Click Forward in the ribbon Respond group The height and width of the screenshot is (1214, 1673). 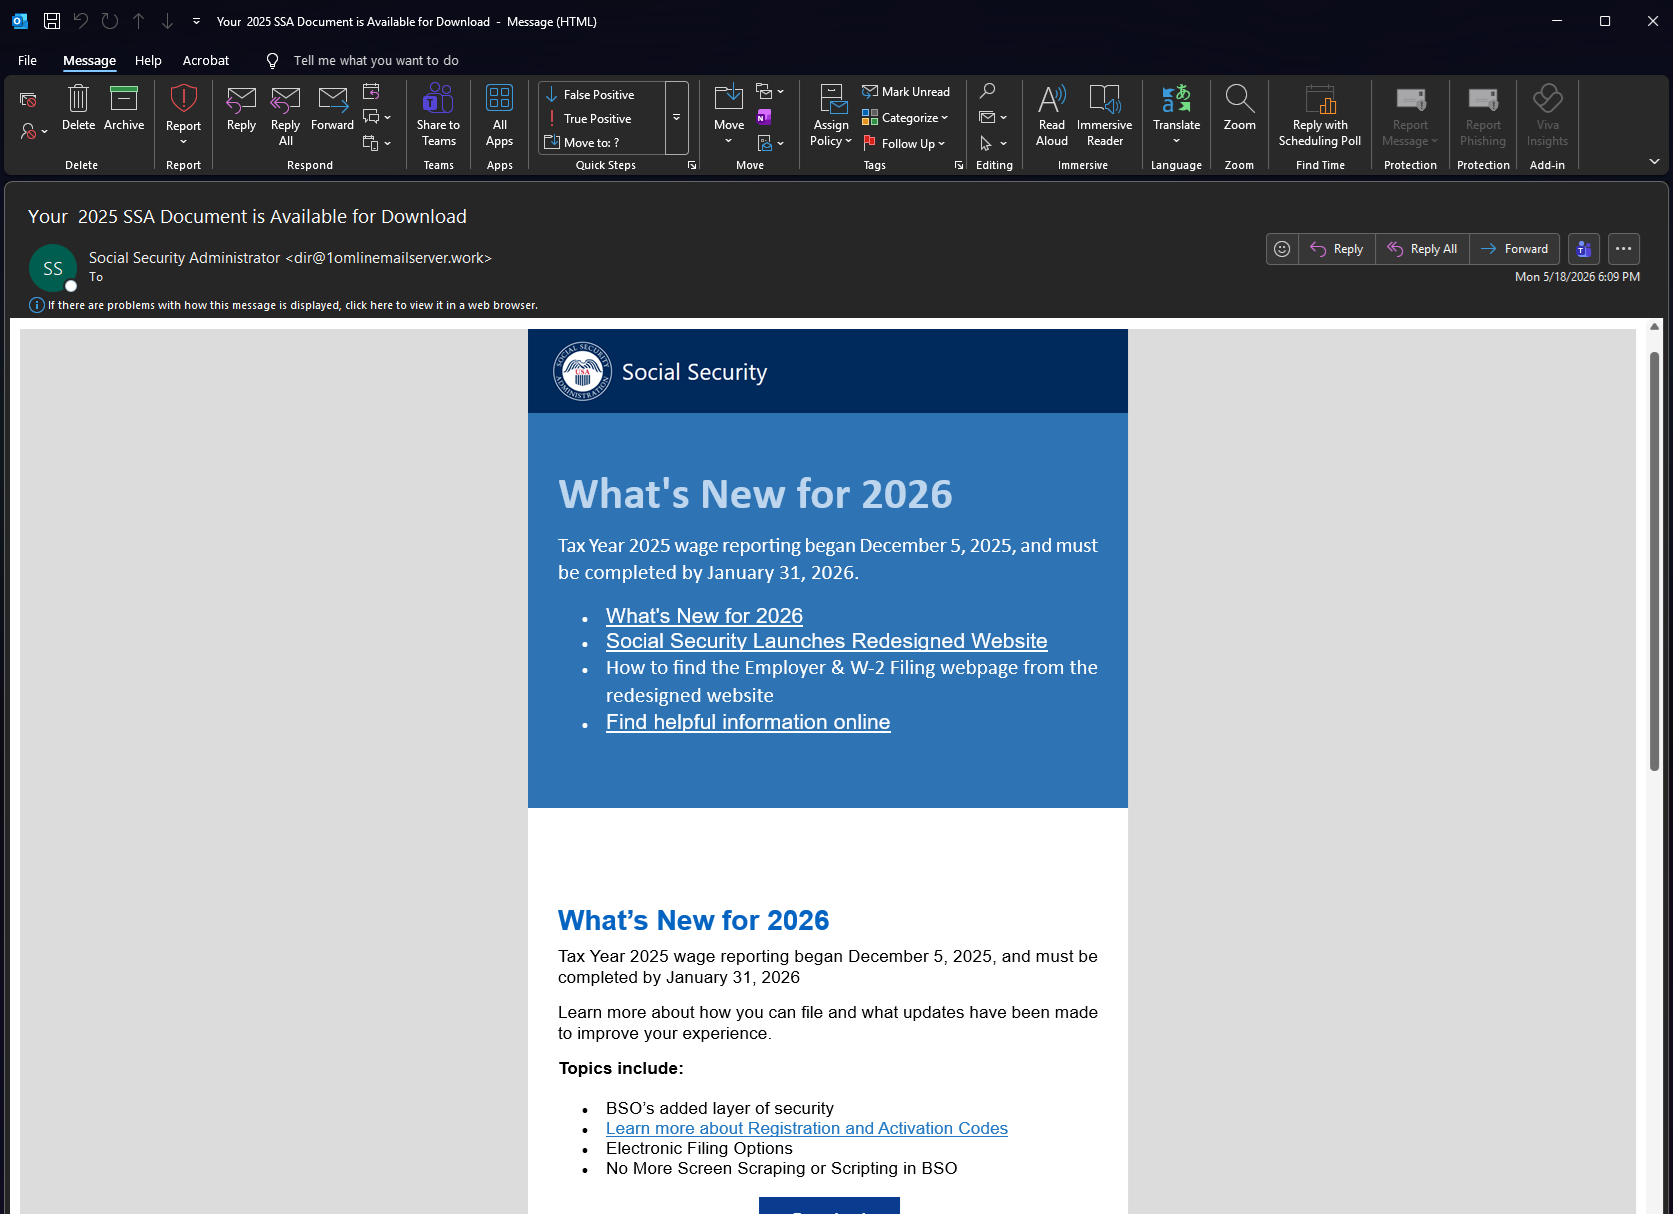click(332, 108)
